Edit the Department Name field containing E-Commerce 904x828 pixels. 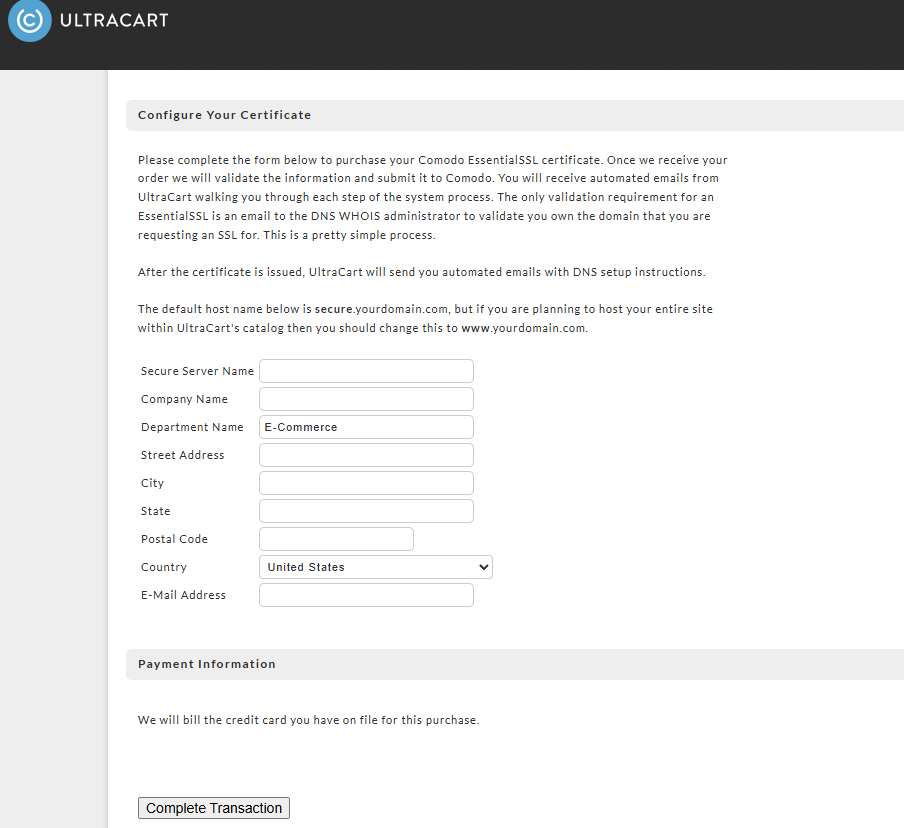click(366, 427)
